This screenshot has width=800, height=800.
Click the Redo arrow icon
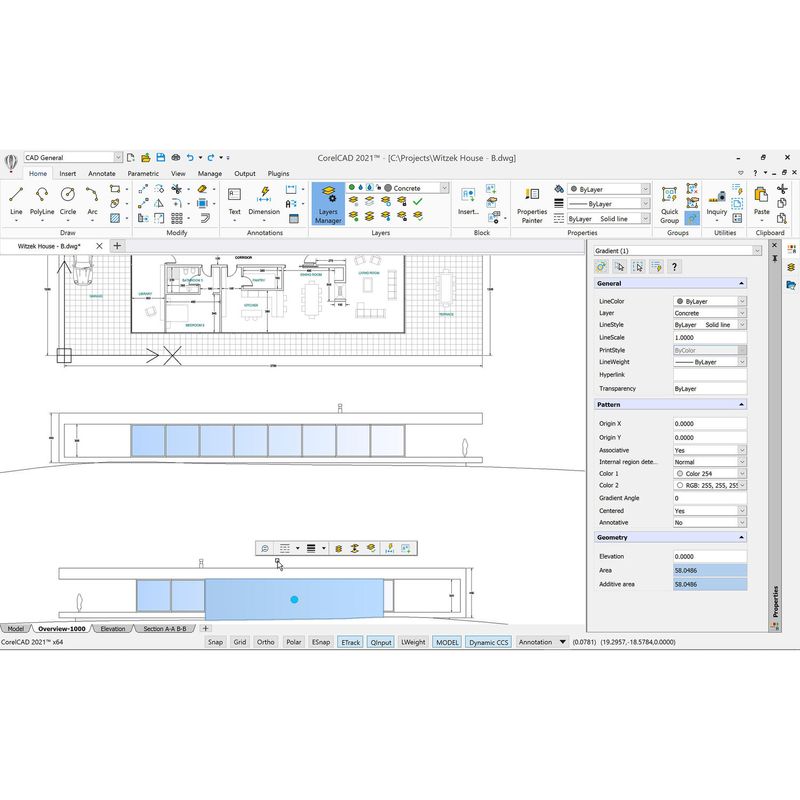click(211, 158)
